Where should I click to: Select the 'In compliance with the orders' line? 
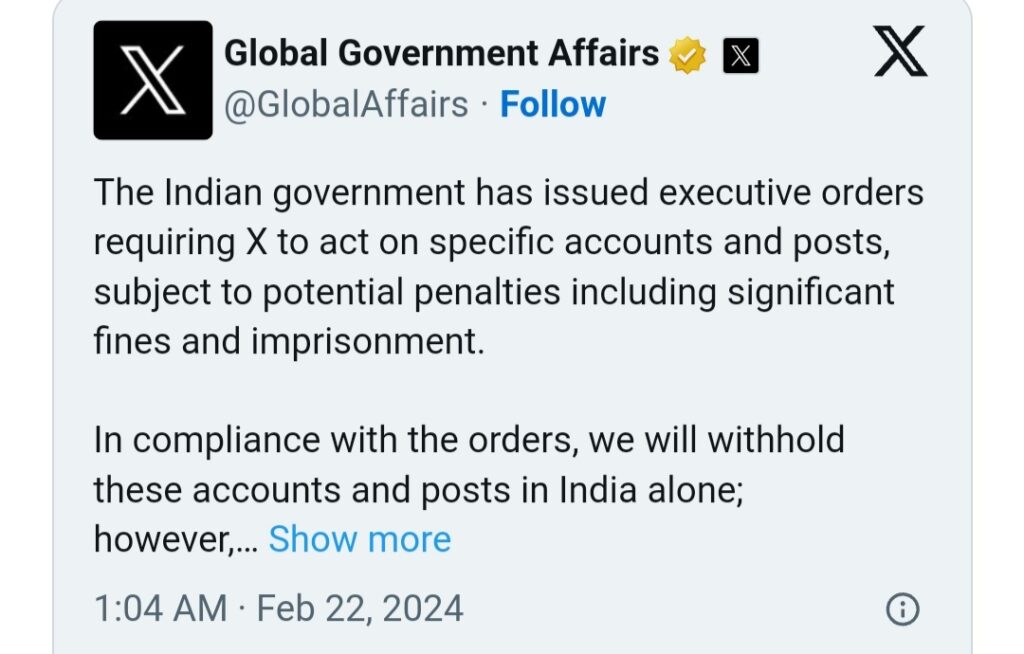tap(469, 440)
